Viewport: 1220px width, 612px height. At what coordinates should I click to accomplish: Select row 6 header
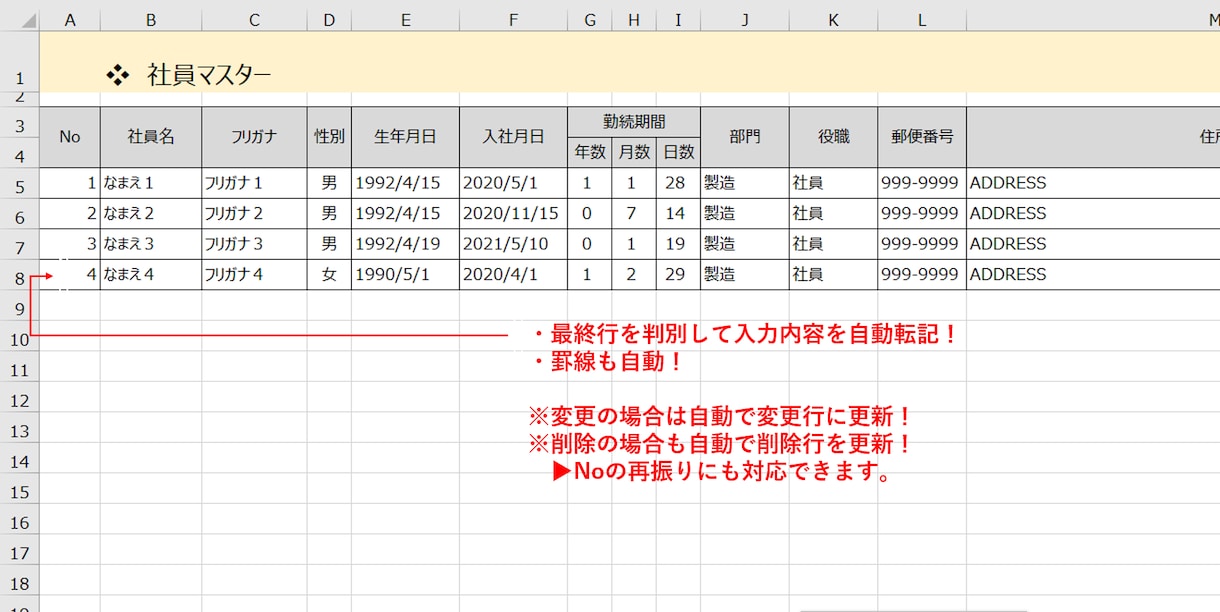(19, 214)
